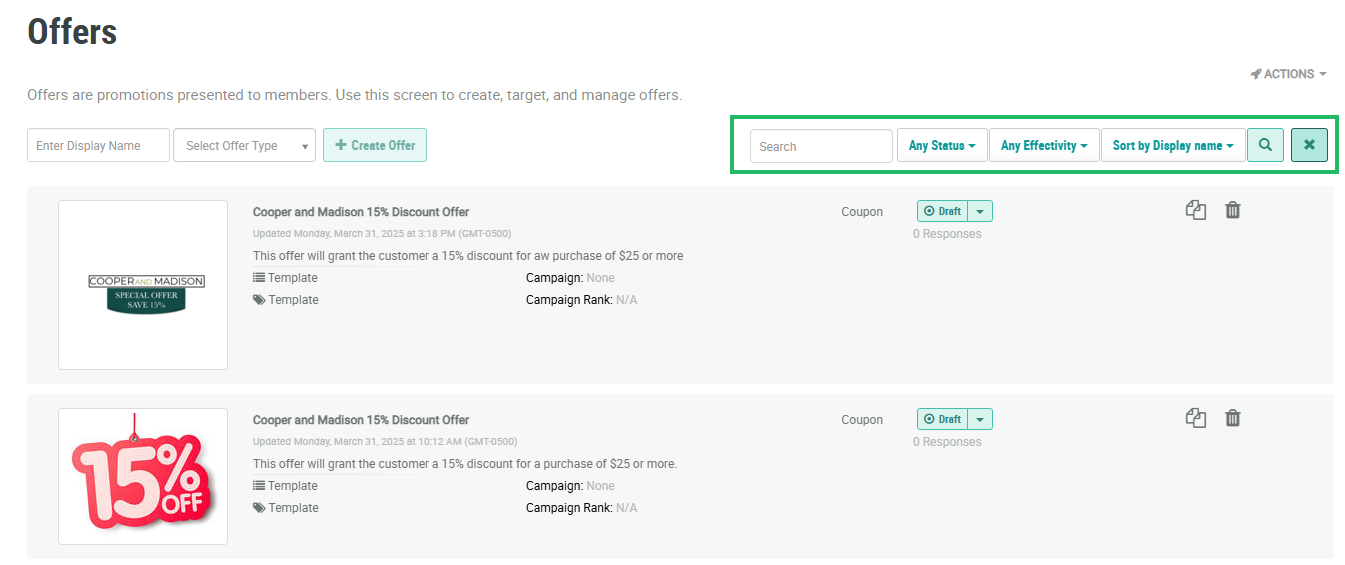Open the Select Offer Type combo box
Screen dimensions: 1345x565
(244, 146)
